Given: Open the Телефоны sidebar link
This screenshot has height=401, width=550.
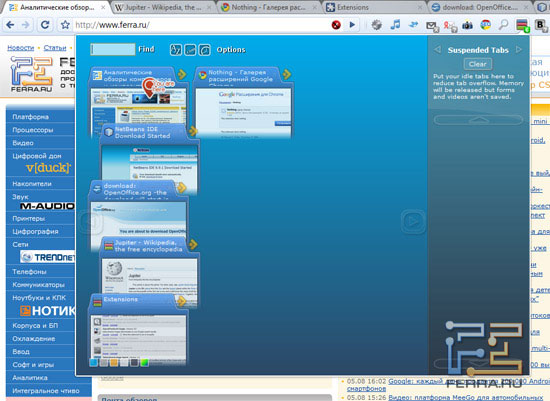Looking at the screenshot, I should click(x=29, y=272).
